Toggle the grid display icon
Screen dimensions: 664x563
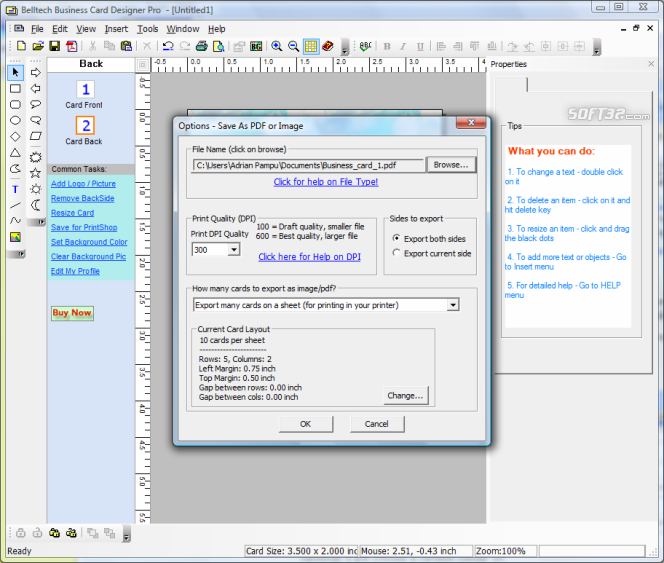point(311,46)
